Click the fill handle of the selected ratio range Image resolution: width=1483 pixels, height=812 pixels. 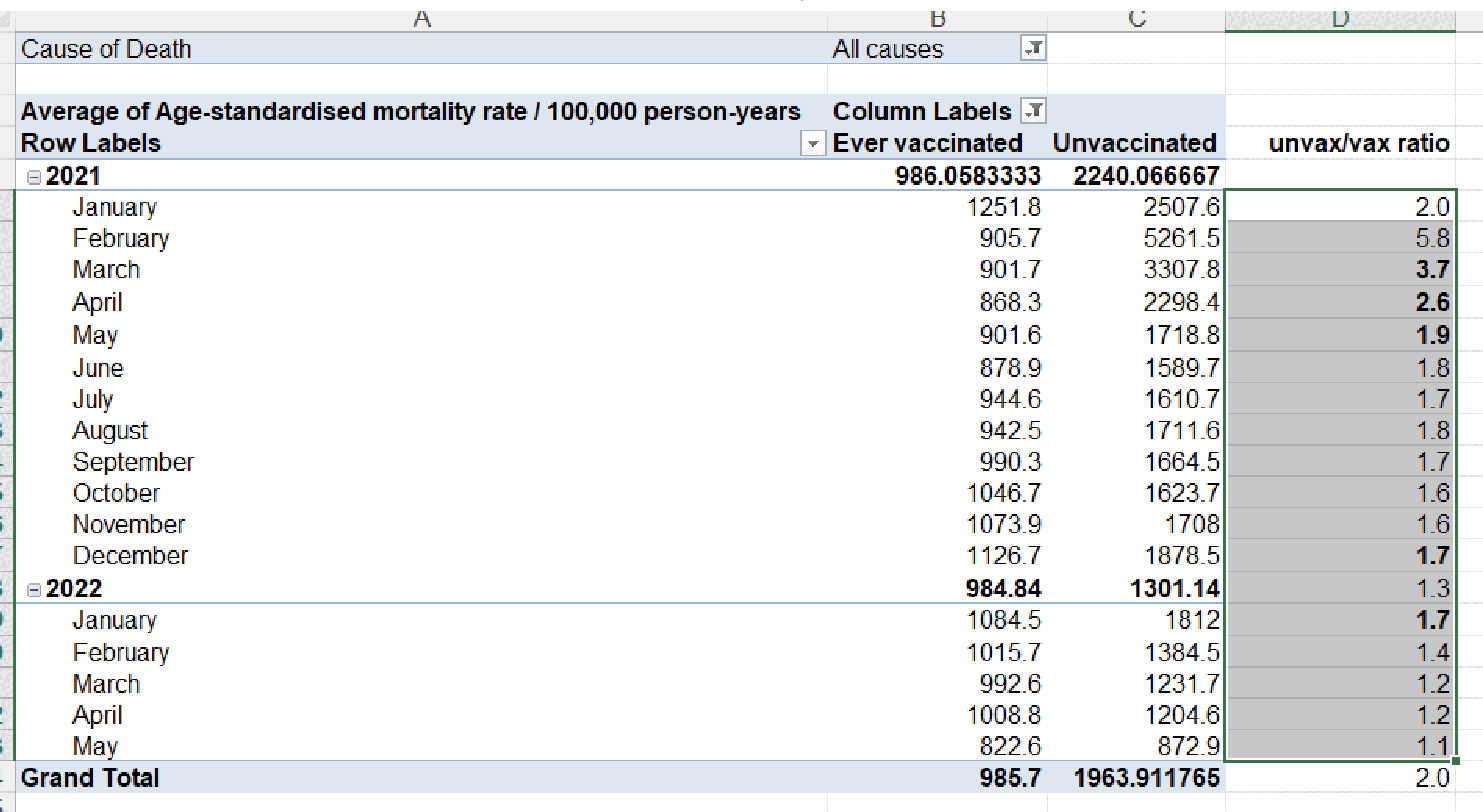(1455, 762)
